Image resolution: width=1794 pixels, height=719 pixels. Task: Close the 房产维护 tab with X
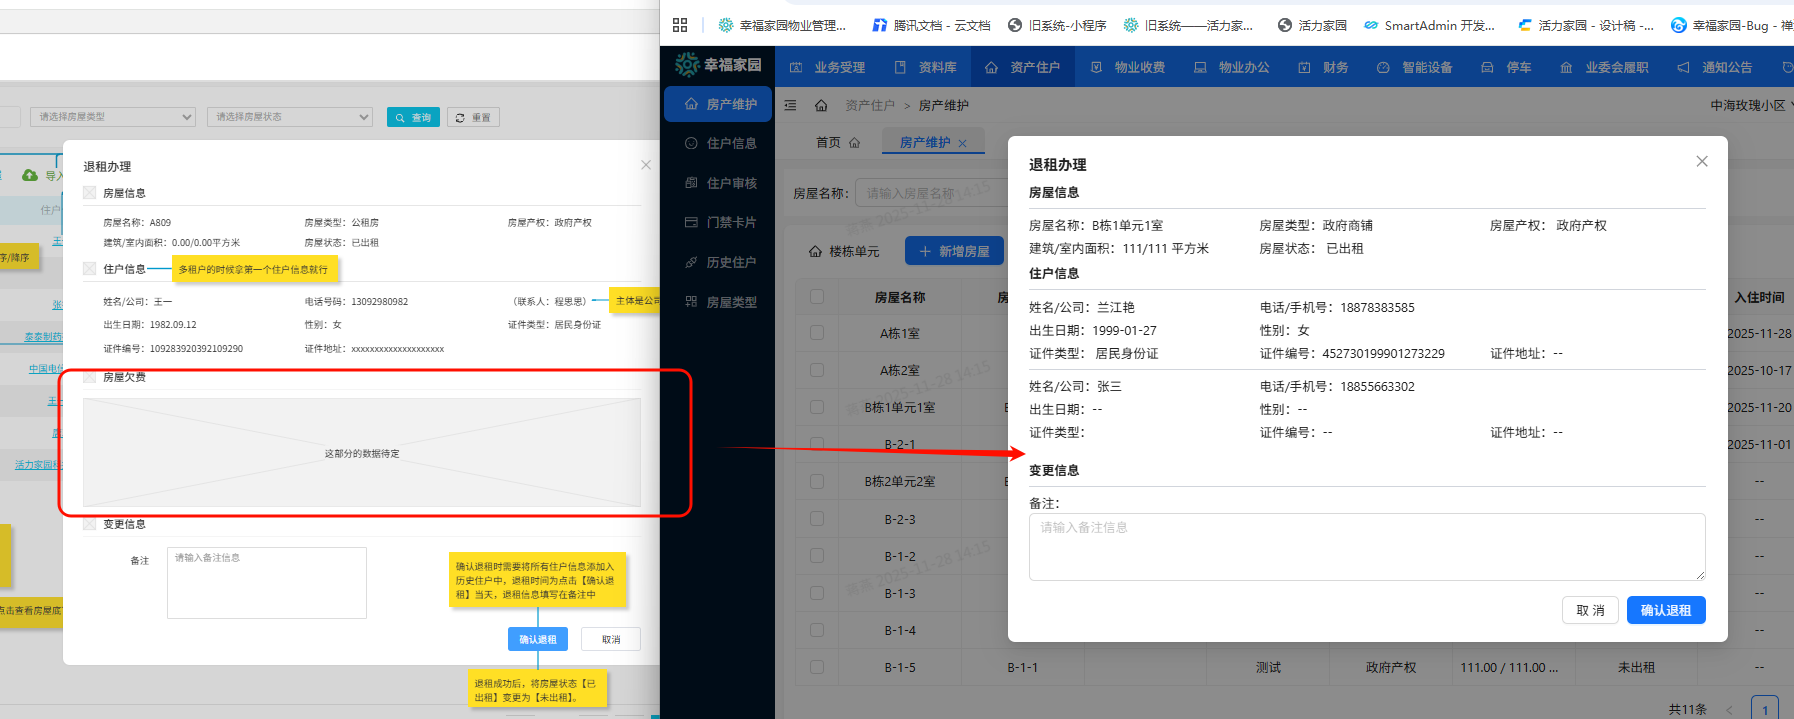pos(962,143)
